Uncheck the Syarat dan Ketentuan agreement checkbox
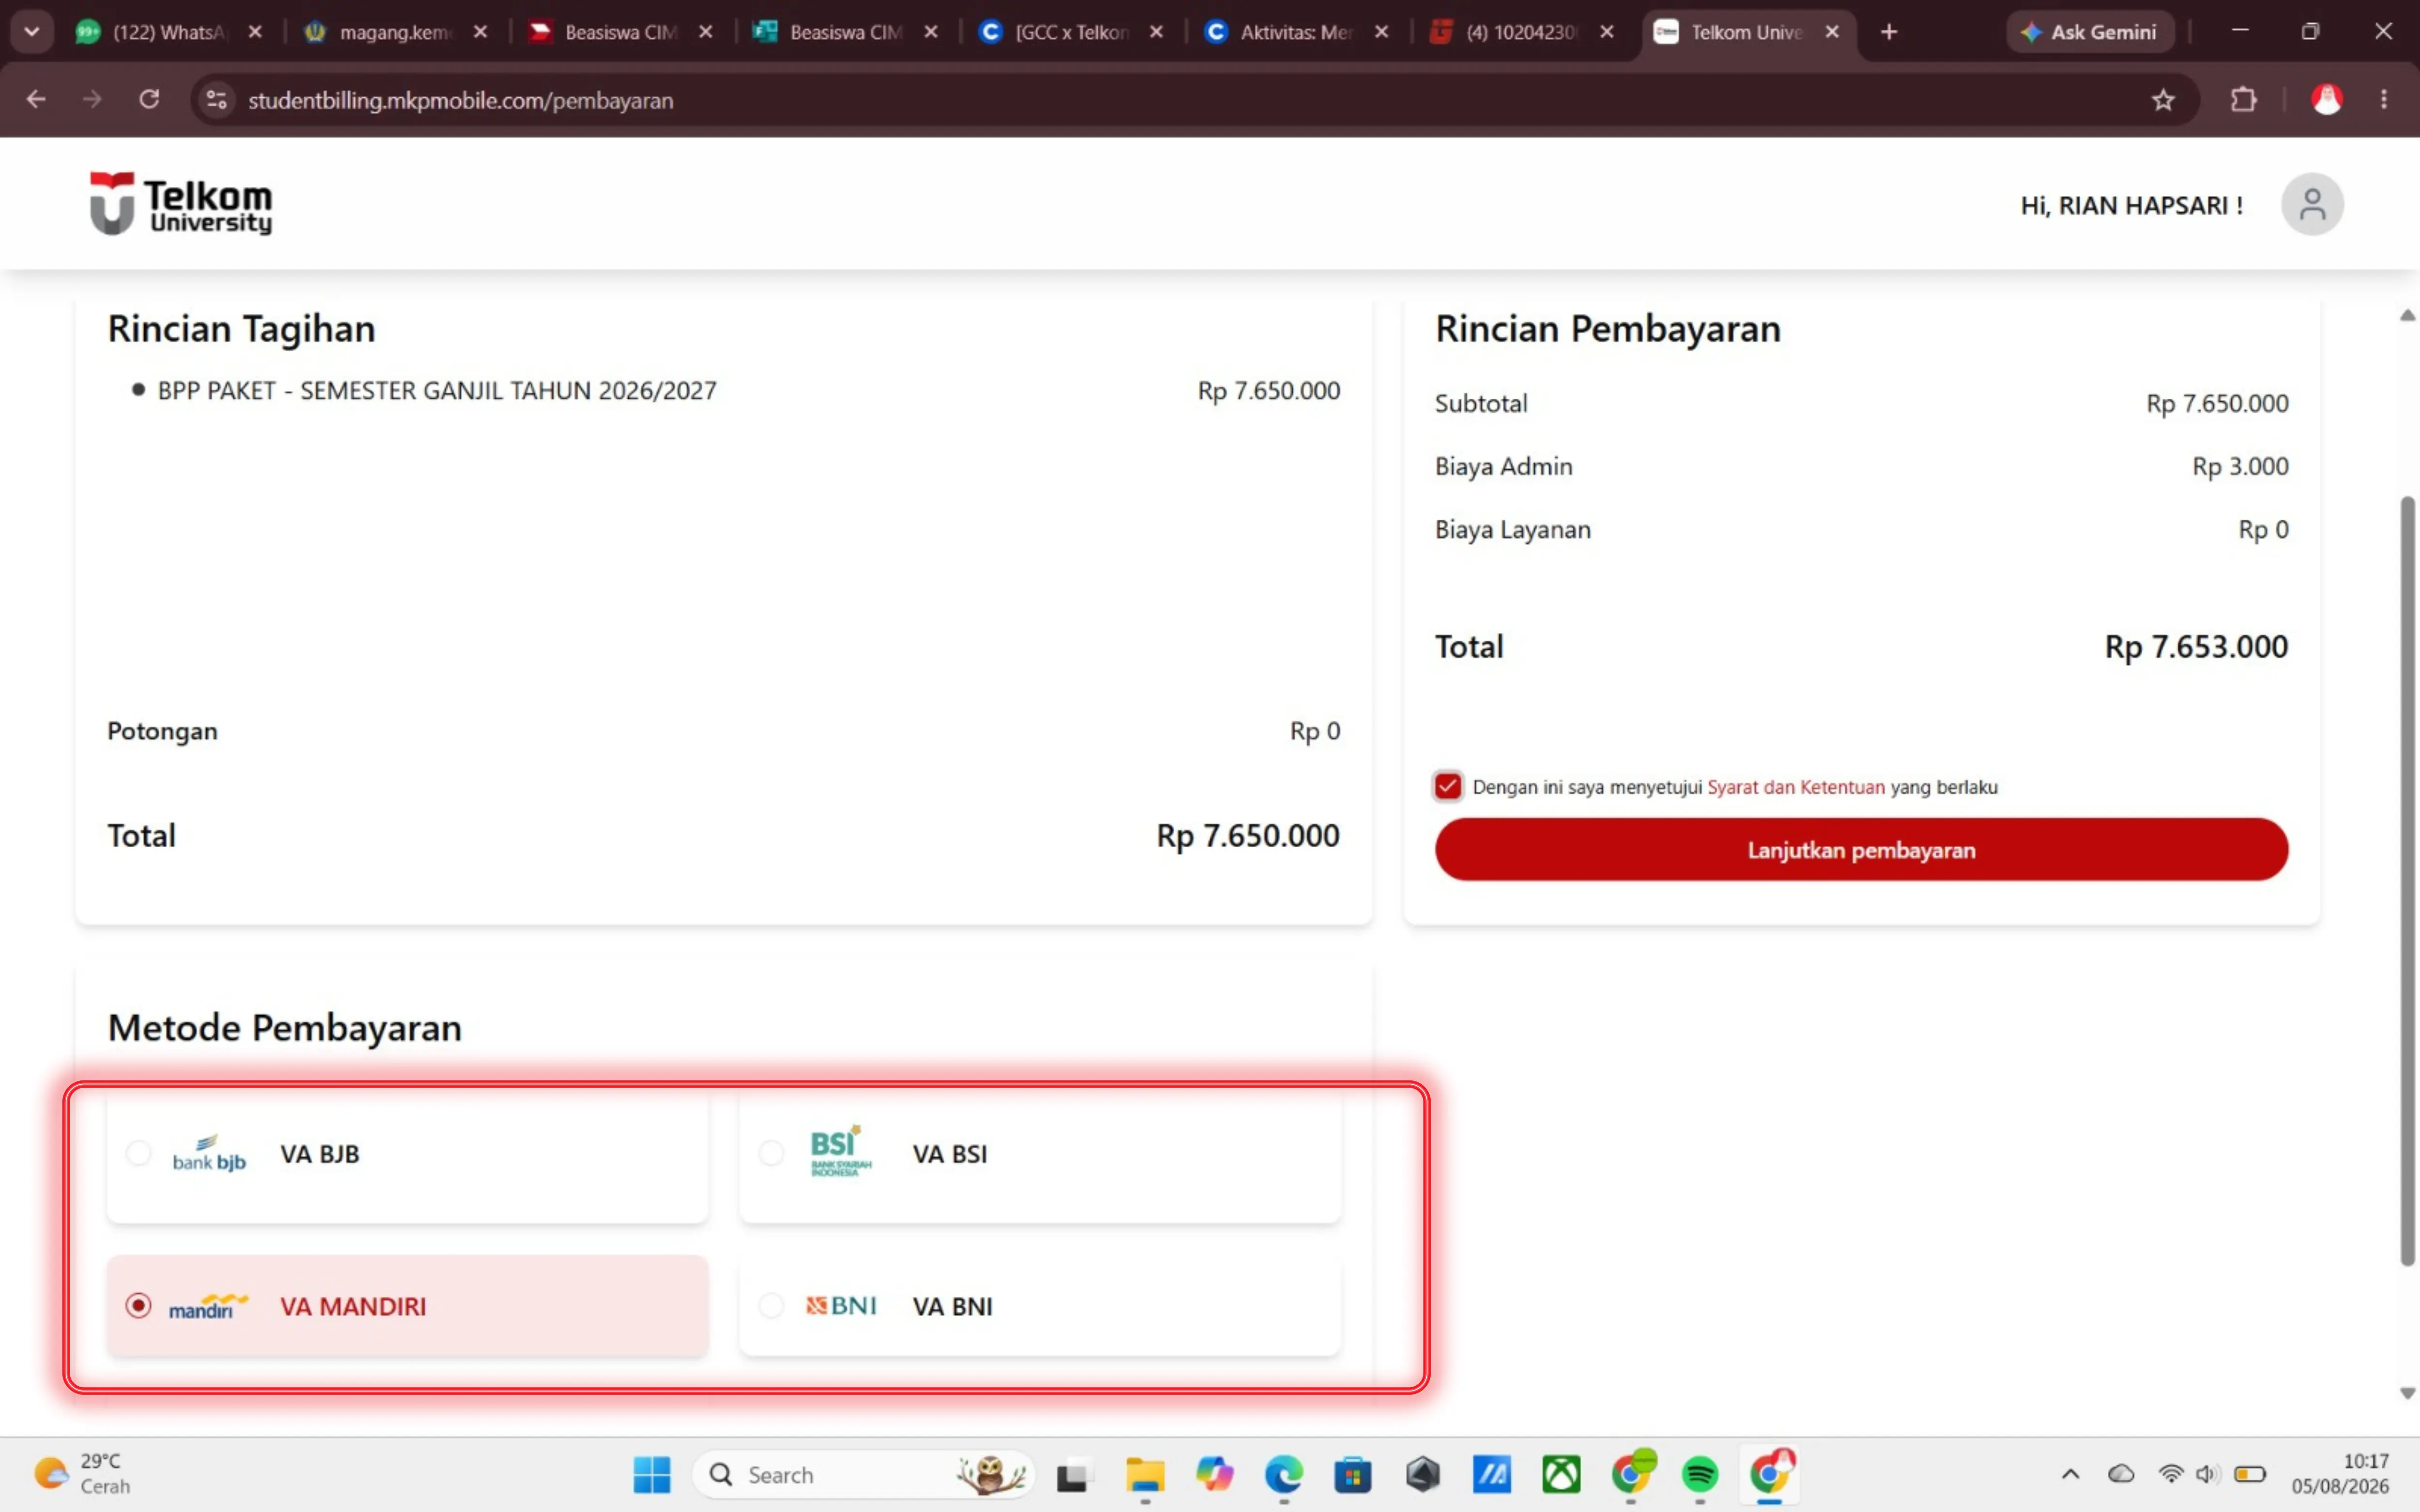The height and width of the screenshot is (1512, 2420). [1447, 786]
